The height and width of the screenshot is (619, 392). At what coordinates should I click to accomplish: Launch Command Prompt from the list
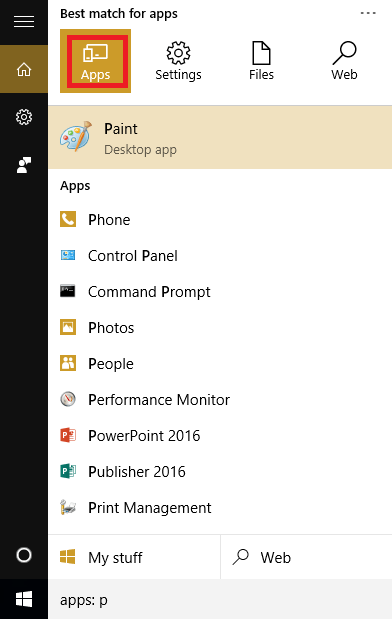point(220,292)
